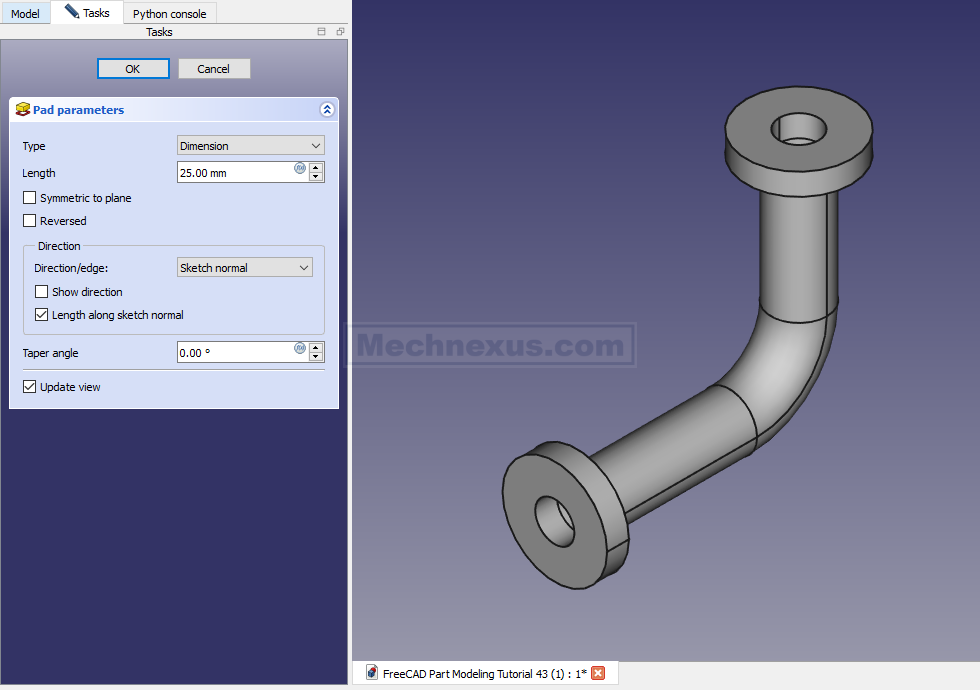This screenshot has height=690, width=980.
Task: Decrease Taper angle with down arrow
Action: pos(316,357)
